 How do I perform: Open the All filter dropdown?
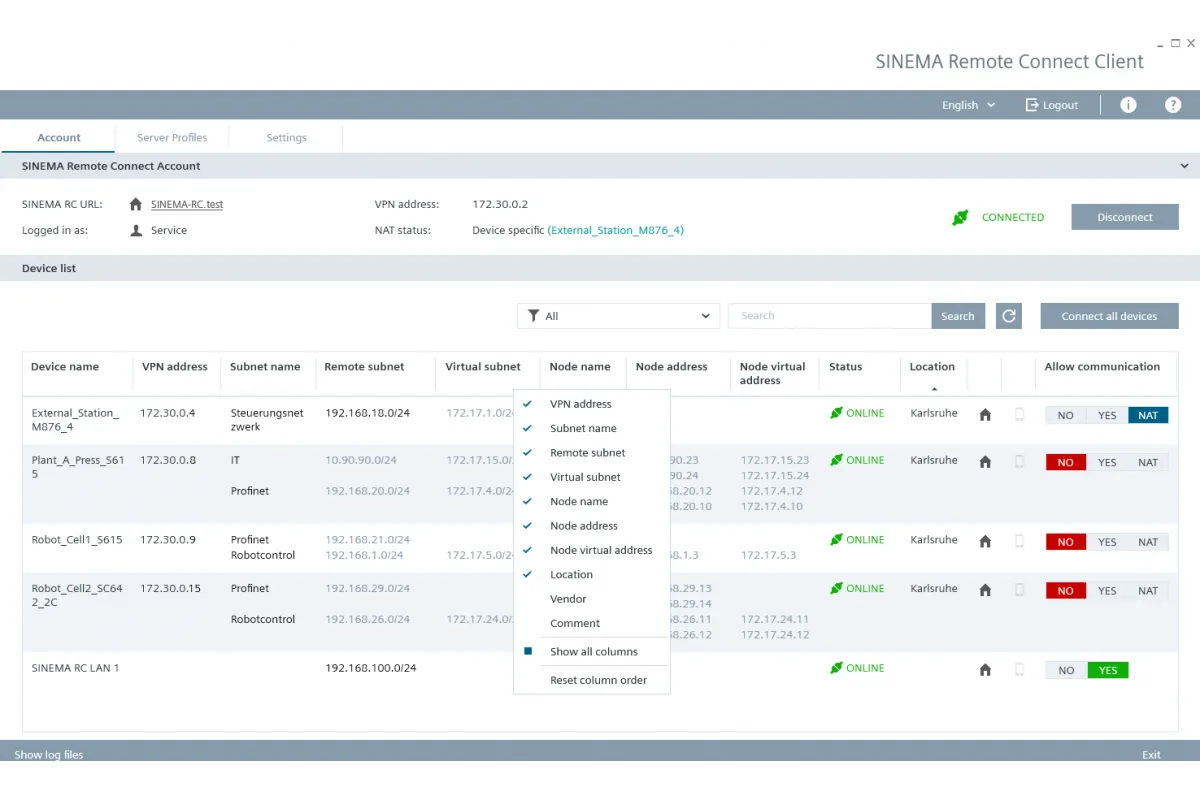coord(618,316)
